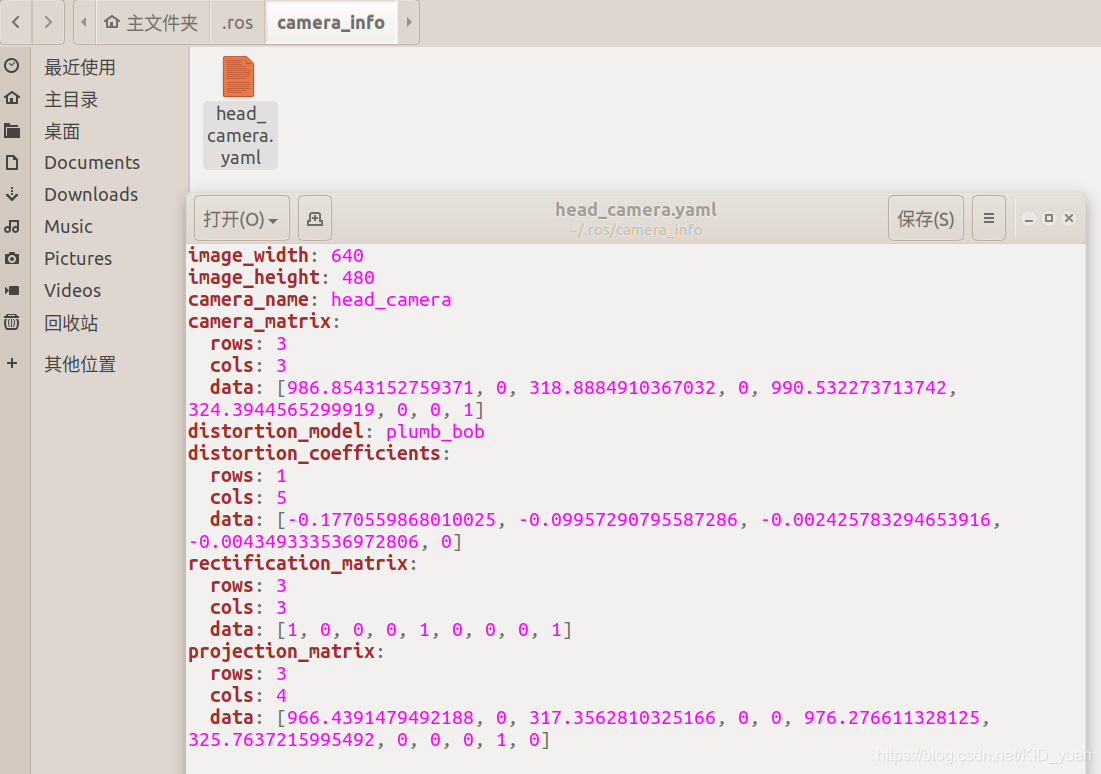Go back in file manager history
The image size is (1101, 774).
pos(15,22)
